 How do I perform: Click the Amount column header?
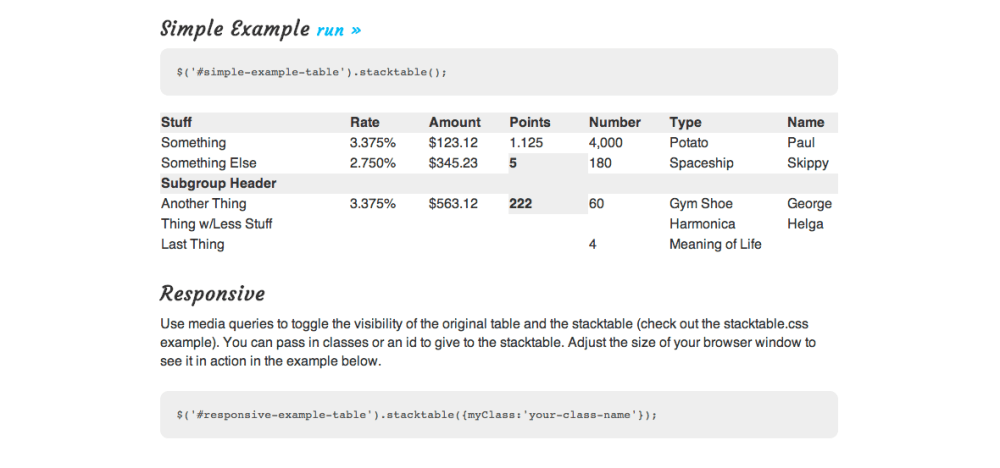click(454, 122)
